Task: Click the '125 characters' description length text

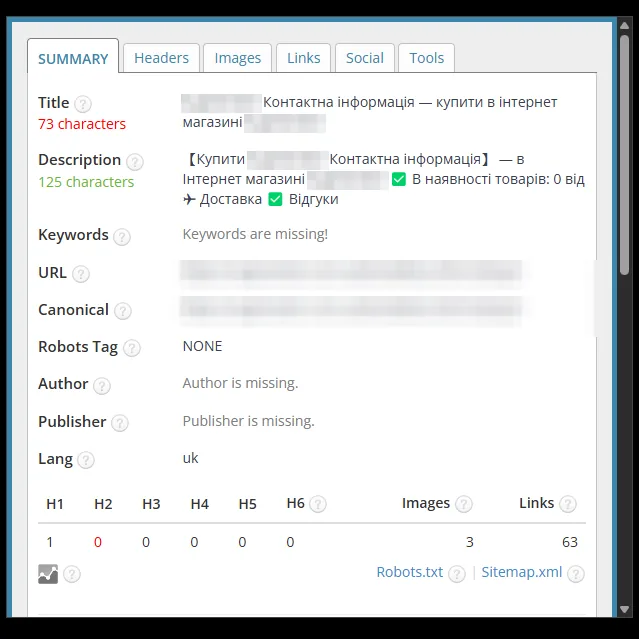Action: click(86, 182)
